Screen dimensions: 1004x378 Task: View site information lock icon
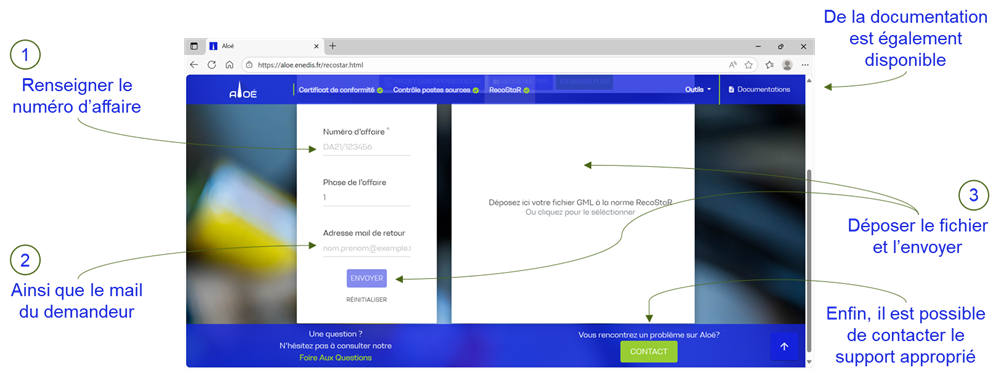(x=249, y=65)
